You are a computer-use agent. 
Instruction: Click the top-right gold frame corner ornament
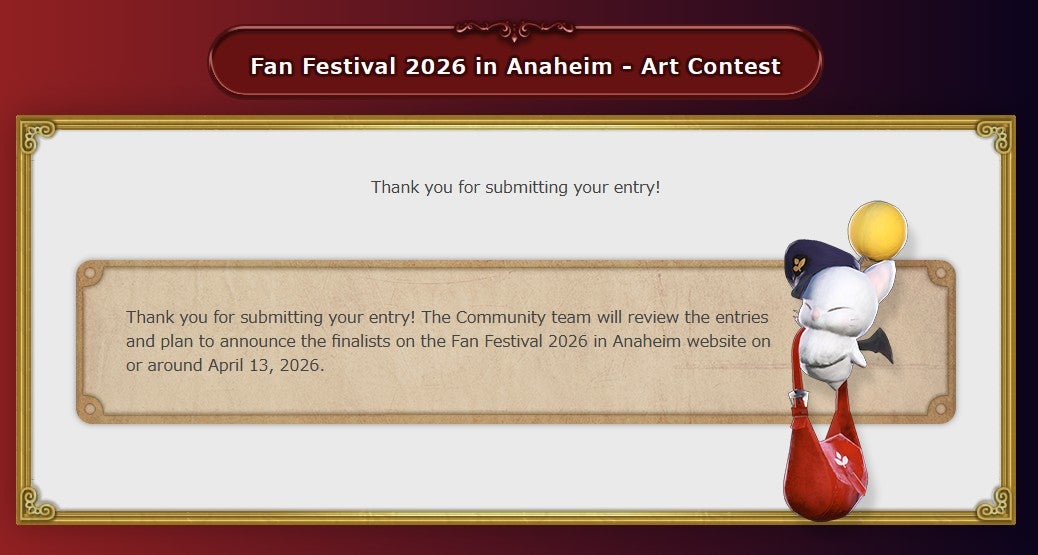point(996,136)
